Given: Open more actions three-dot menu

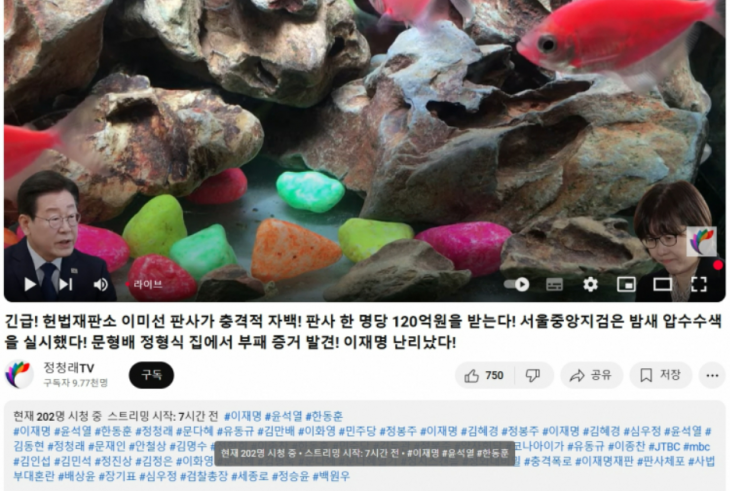Looking at the screenshot, I should (x=712, y=375).
